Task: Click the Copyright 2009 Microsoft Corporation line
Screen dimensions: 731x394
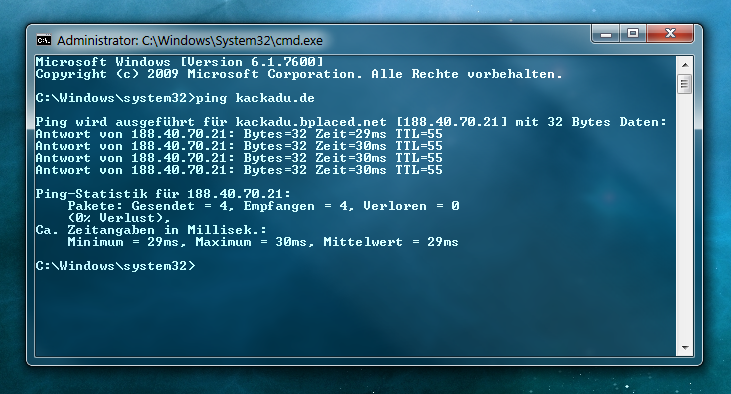Action: pos(299,74)
